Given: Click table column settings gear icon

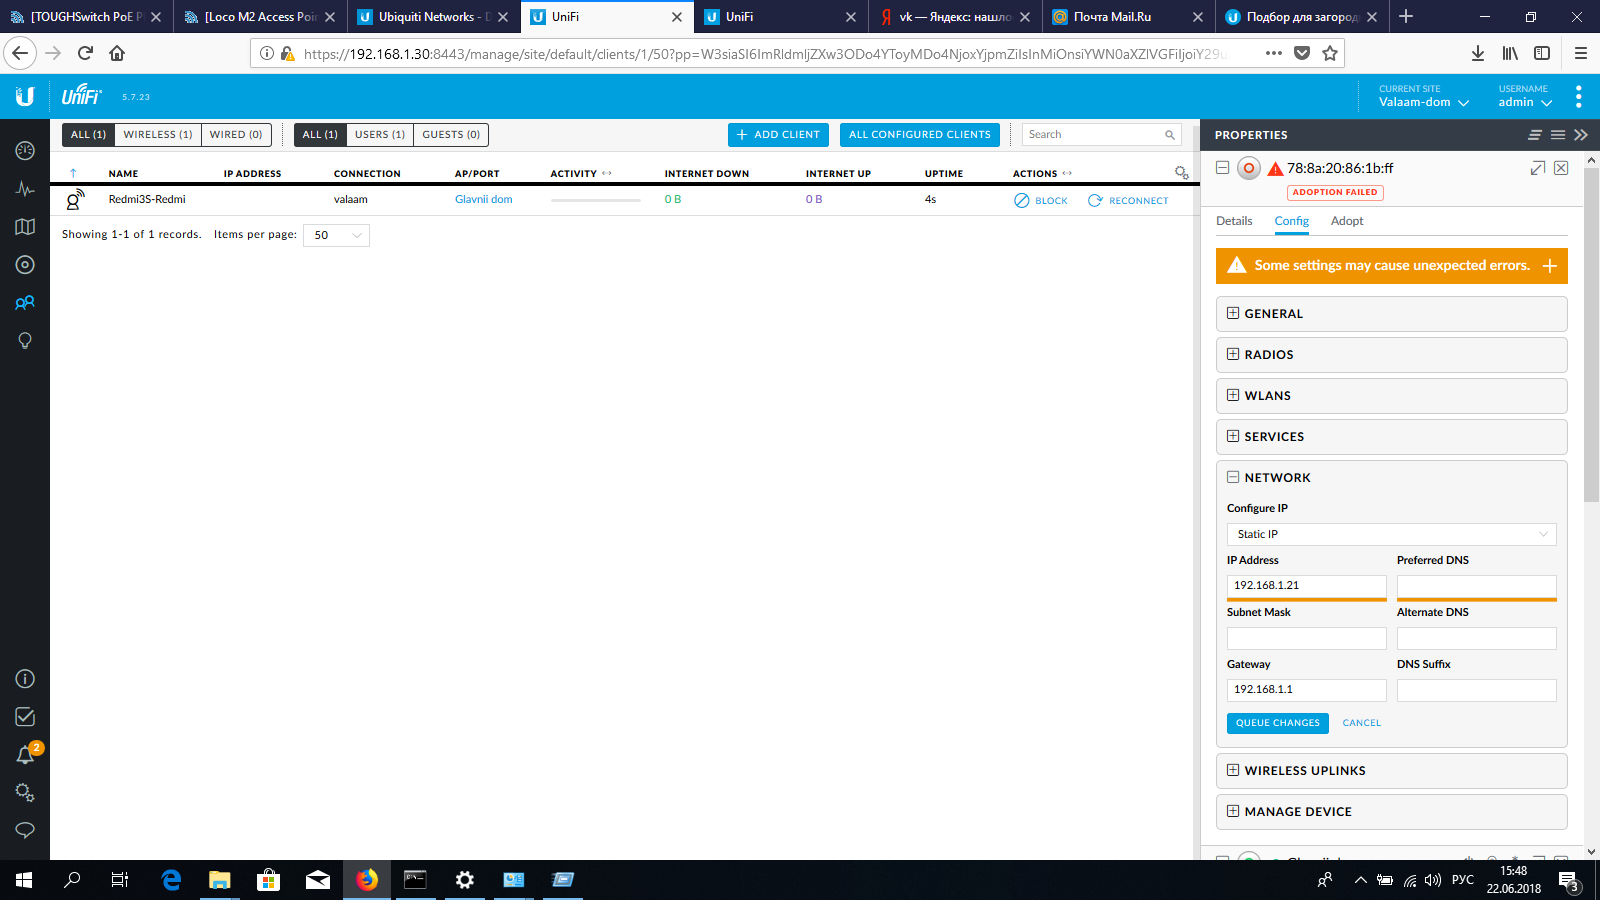Looking at the screenshot, I should (1181, 173).
